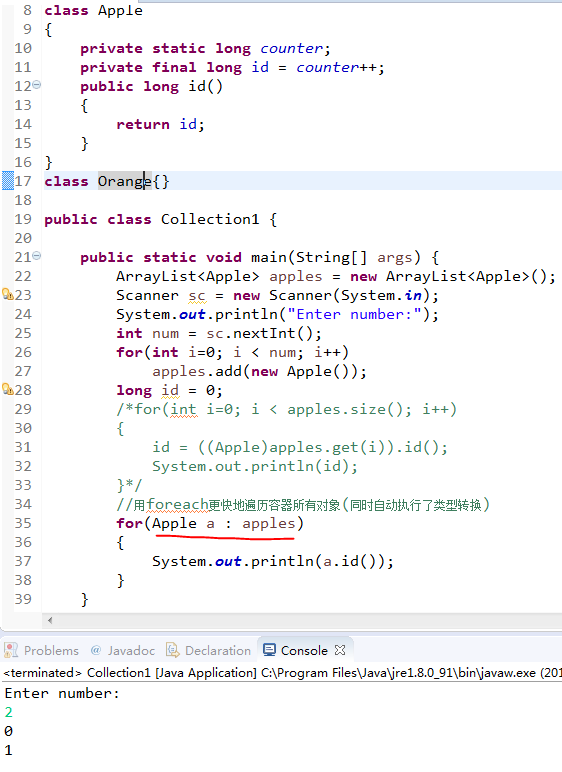
Task: Click the horizontal scrollbar left arrow
Action: pyautogui.click(x=50, y=620)
